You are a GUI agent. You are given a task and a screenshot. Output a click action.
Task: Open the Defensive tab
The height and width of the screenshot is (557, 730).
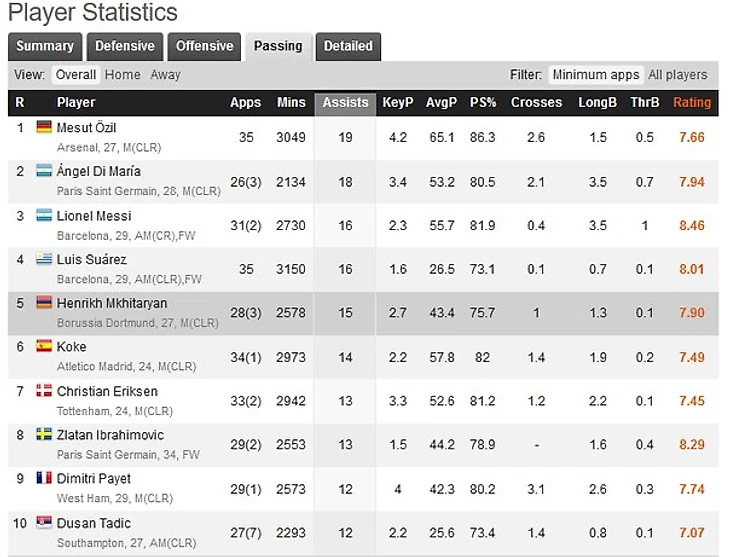click(125, 46)
